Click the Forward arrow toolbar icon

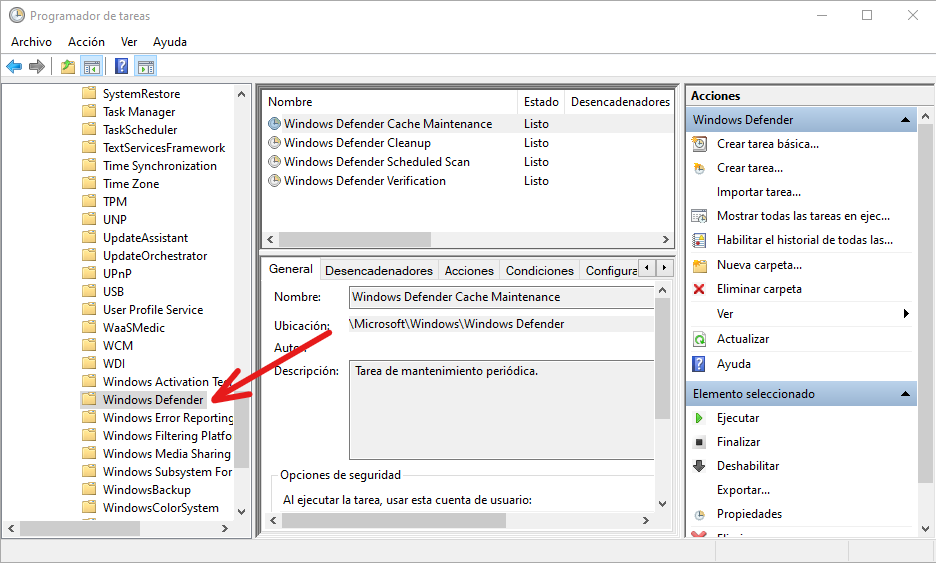point(37,66)
